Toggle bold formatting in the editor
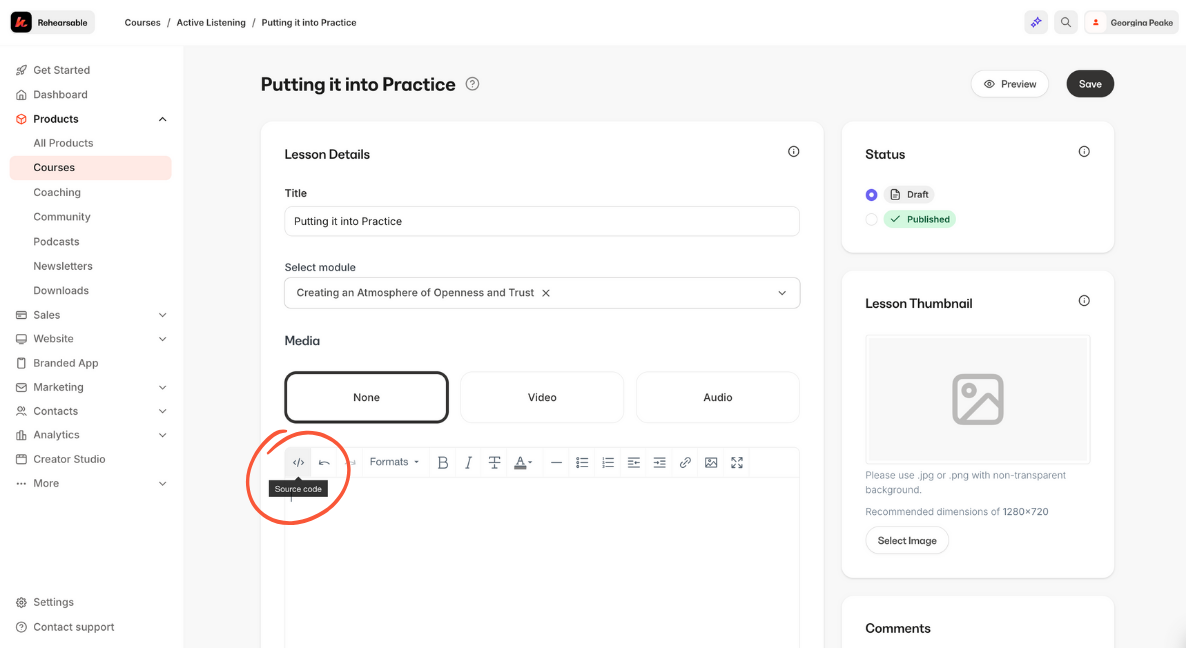Viewport: 1187px width, 649px height. click(443, 463)
